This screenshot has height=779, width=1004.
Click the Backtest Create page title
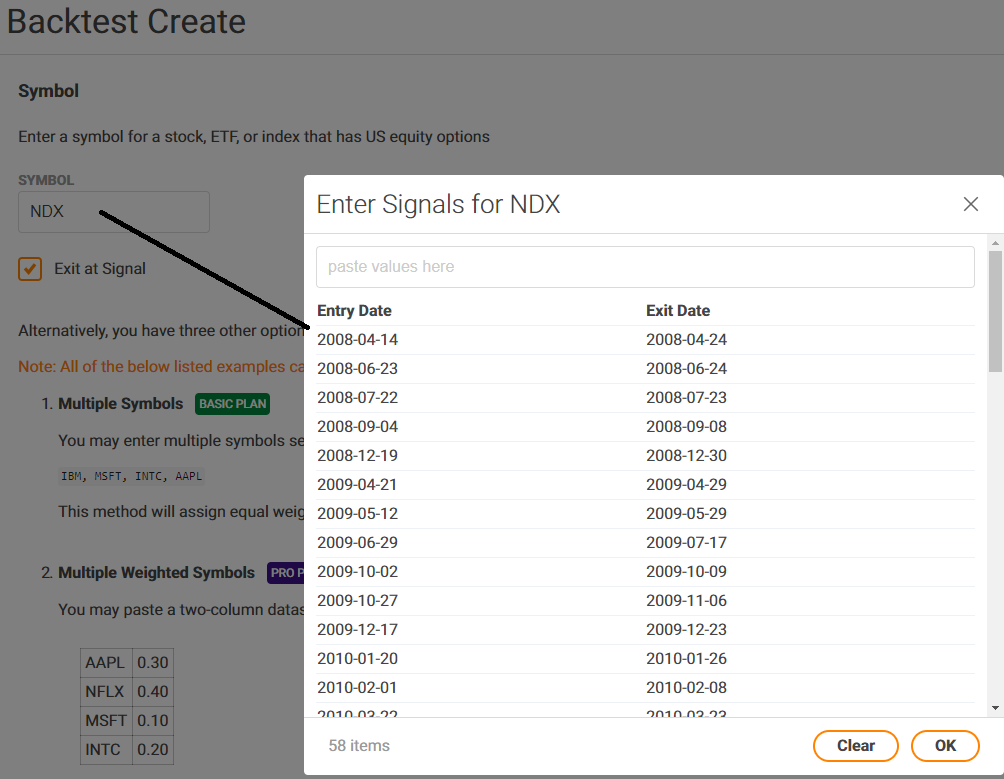[x=126, y=22]
